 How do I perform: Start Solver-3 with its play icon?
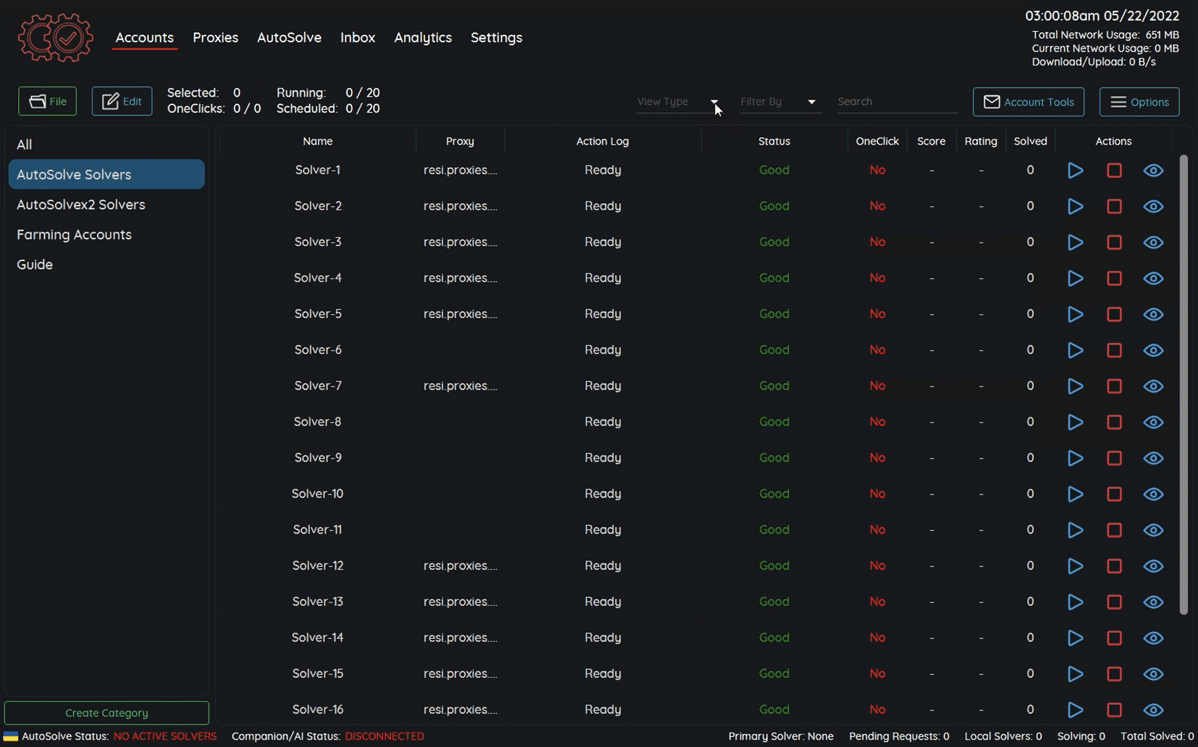point(1075,242)
